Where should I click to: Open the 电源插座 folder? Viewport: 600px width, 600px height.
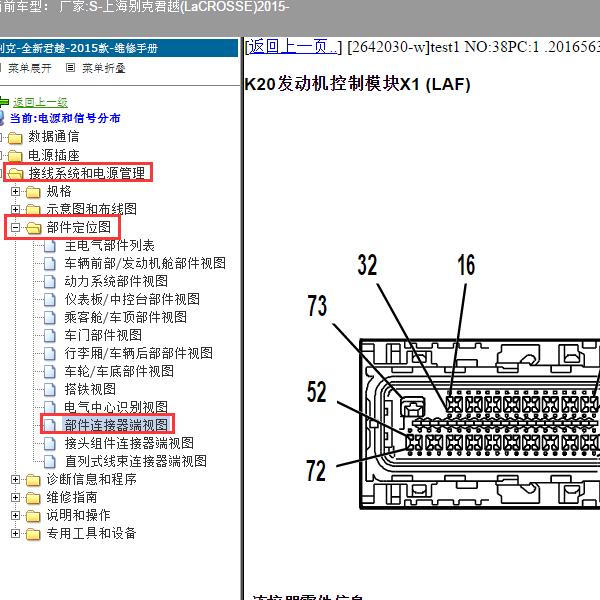tap(54, 155)
